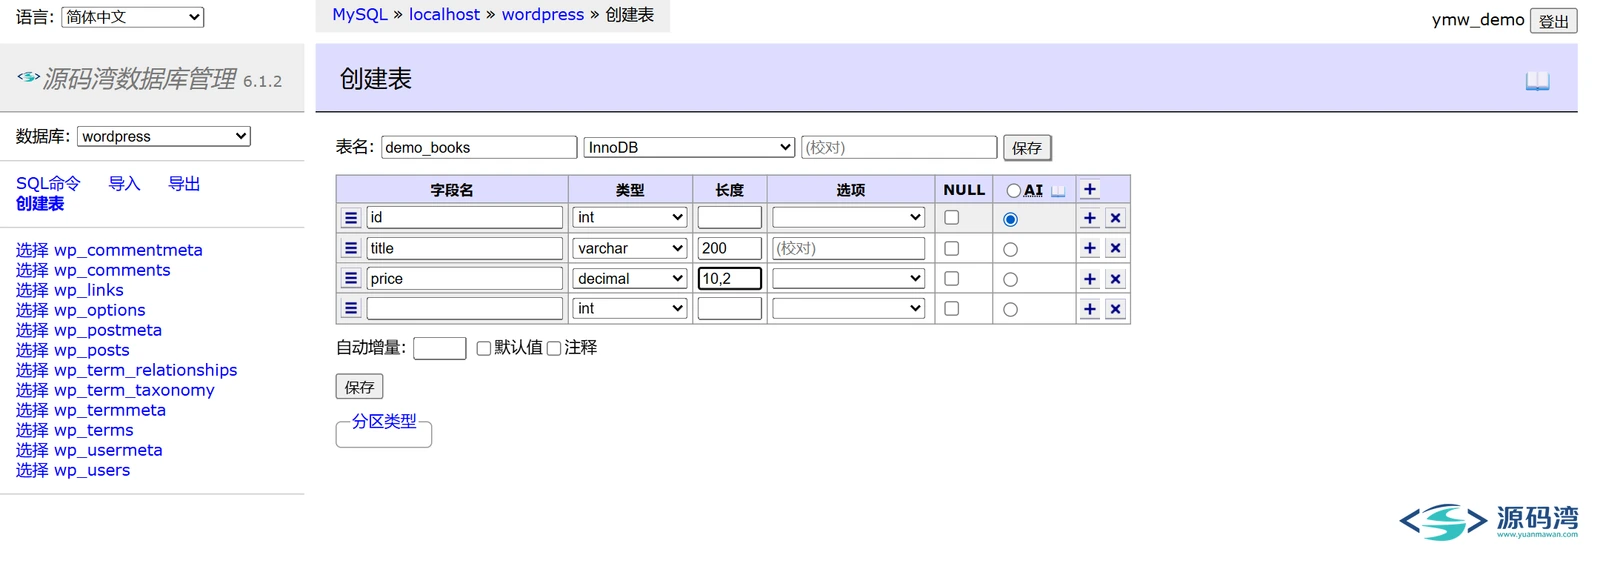The height and width of the screenshot is (561, 1600).
Task: Open the options dropdown for id field
Action: point(849,217)
